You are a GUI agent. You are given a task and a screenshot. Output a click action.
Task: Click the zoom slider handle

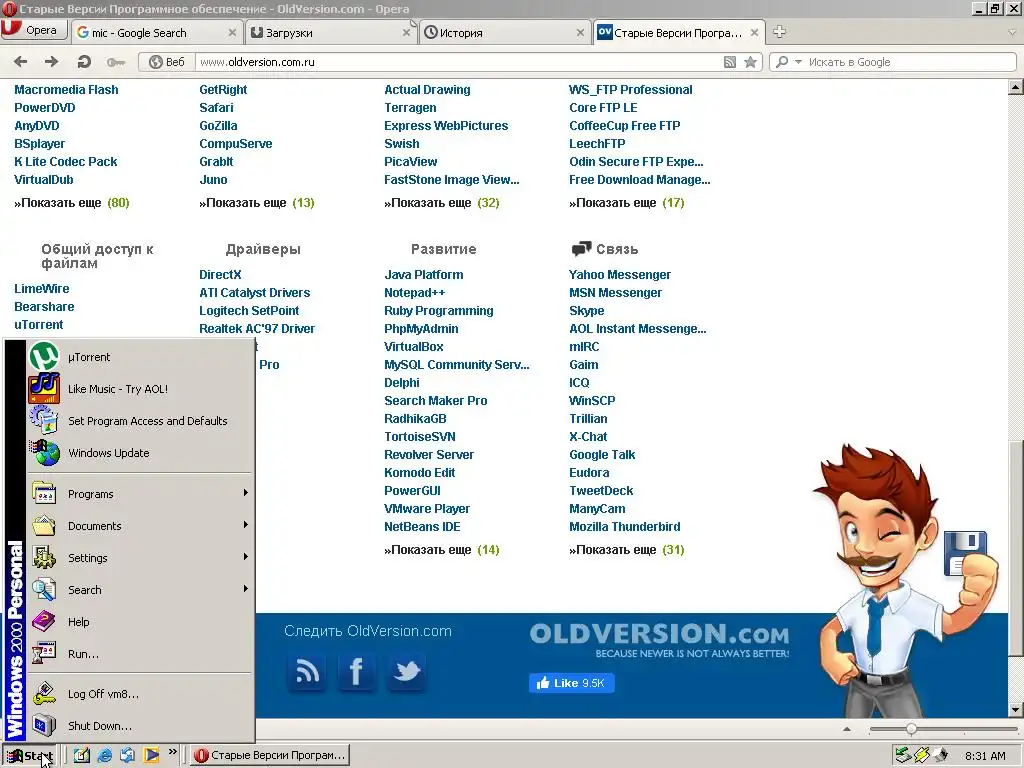coord(911,729)
